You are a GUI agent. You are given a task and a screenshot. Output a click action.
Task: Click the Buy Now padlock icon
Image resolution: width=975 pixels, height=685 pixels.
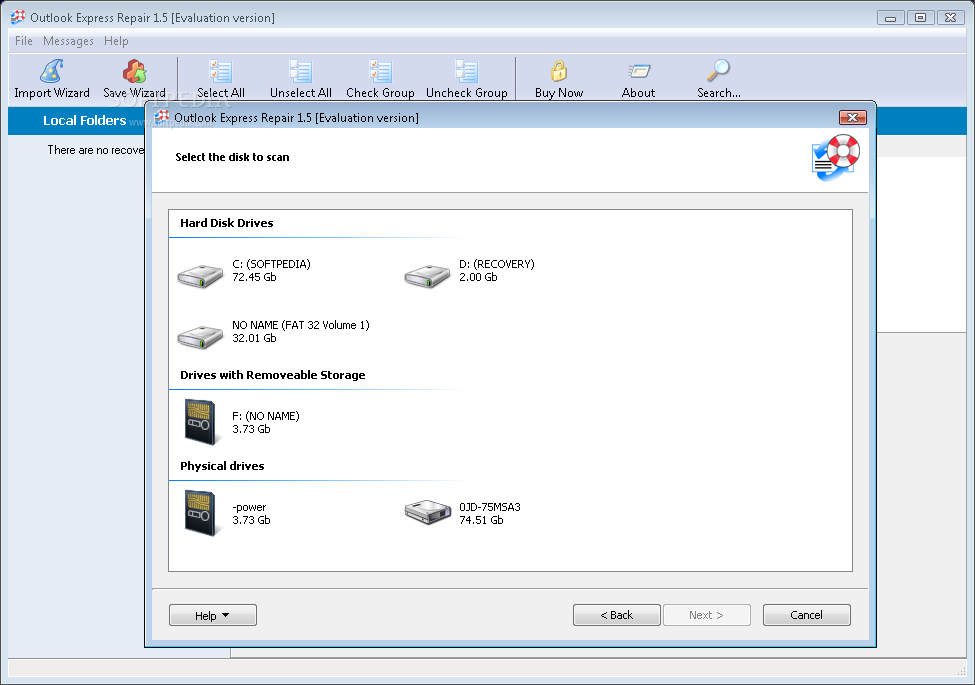[559, 71]
